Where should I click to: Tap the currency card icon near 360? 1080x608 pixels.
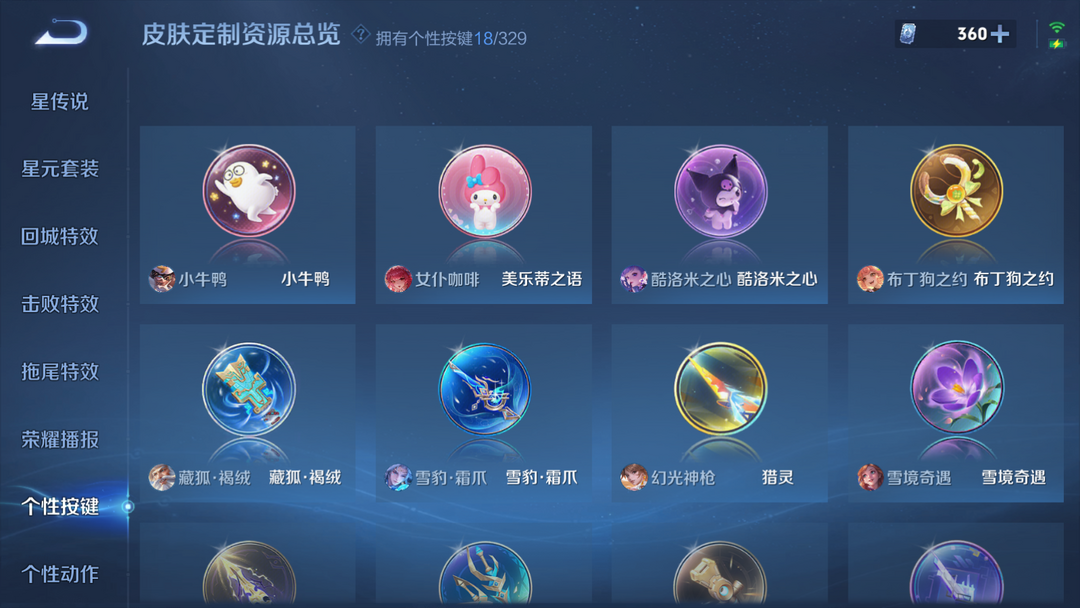coord(908,34)
